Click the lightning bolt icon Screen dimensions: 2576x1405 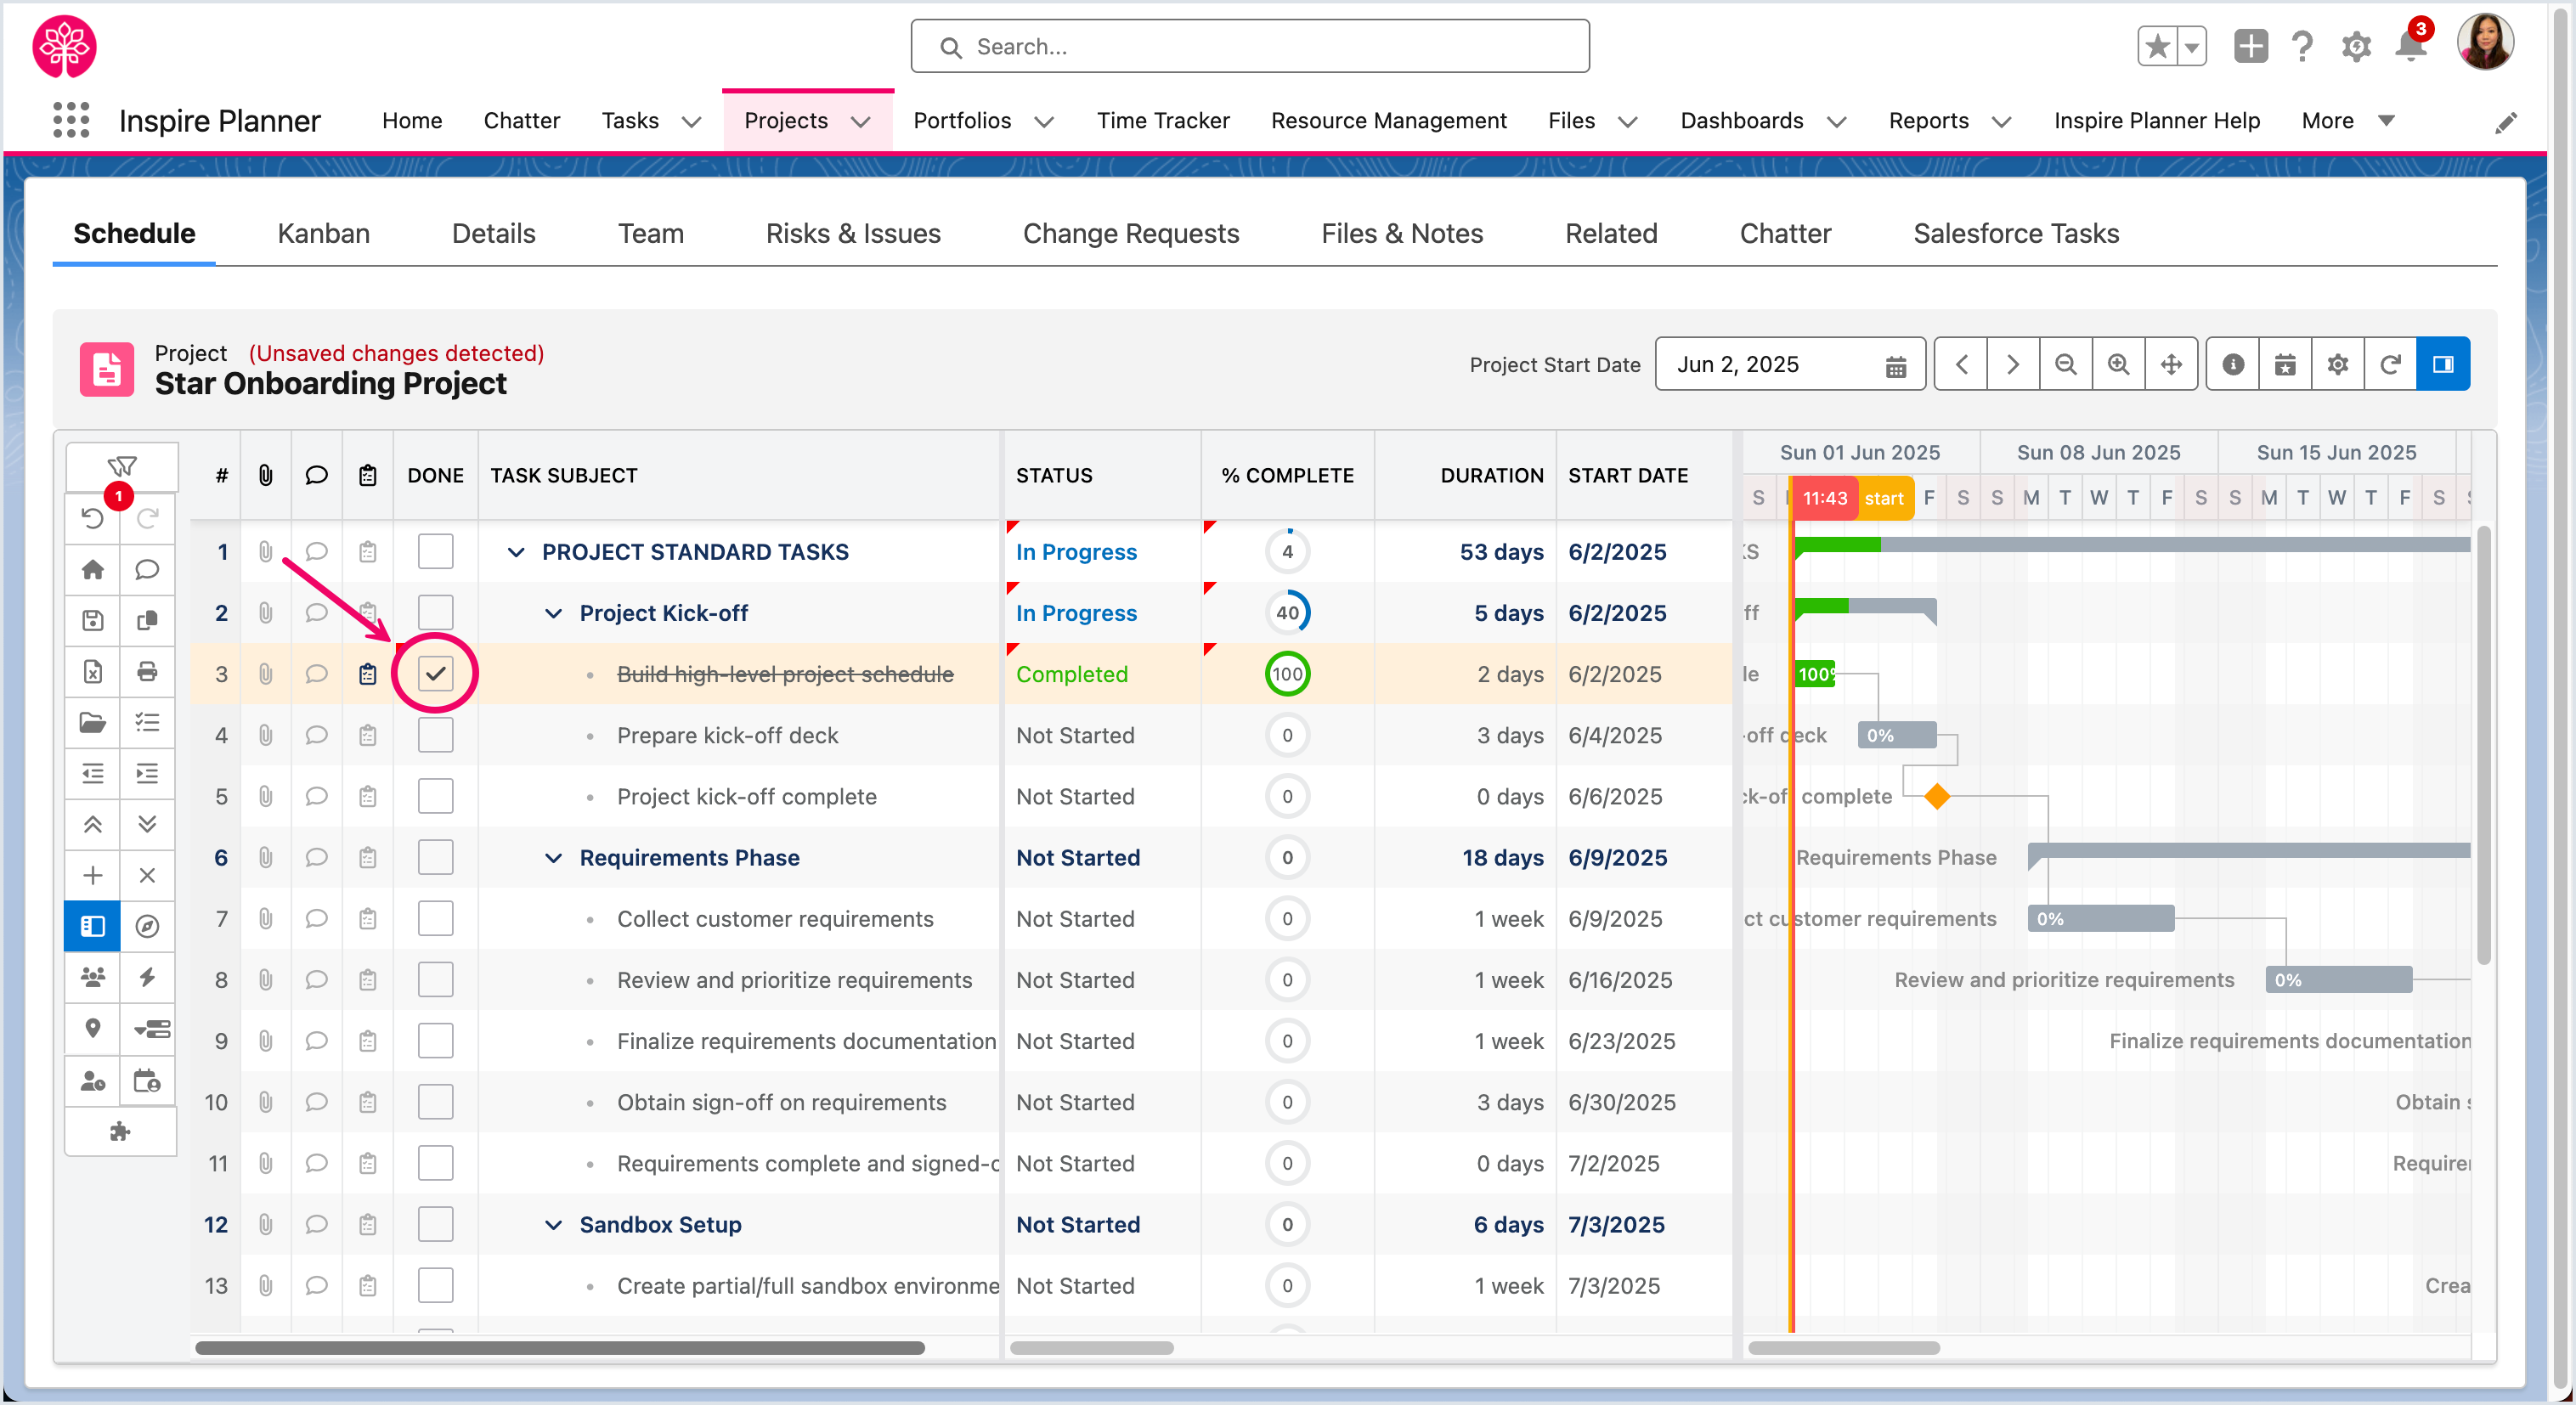(x=147, y=977)
